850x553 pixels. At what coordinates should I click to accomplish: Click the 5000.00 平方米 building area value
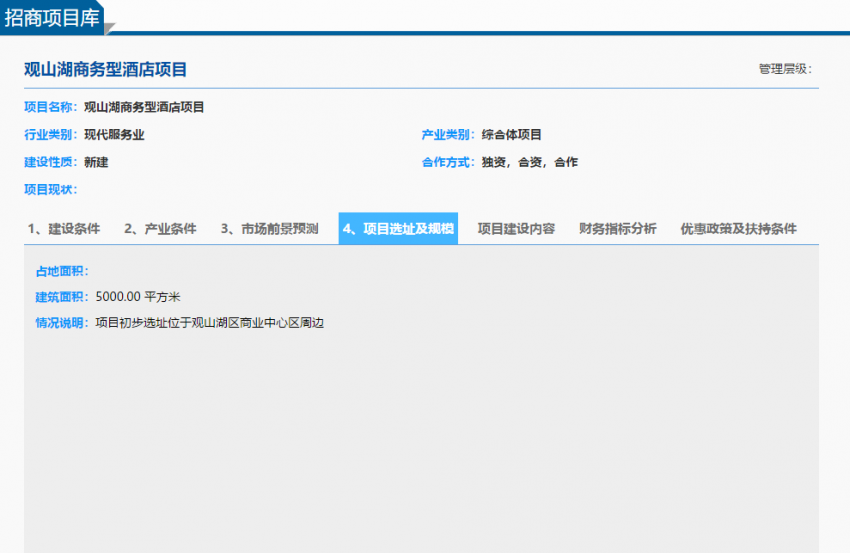click(138, 297)
